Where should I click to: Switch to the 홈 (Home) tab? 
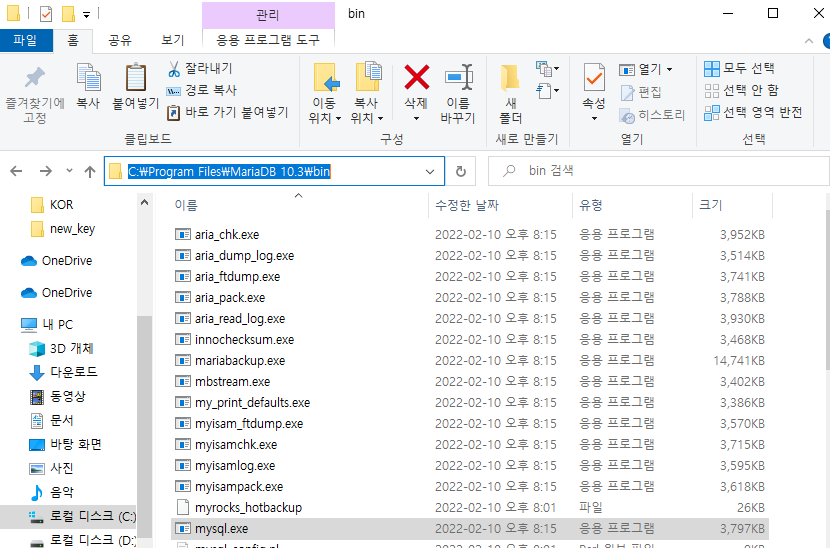click(x=73, y=40)
